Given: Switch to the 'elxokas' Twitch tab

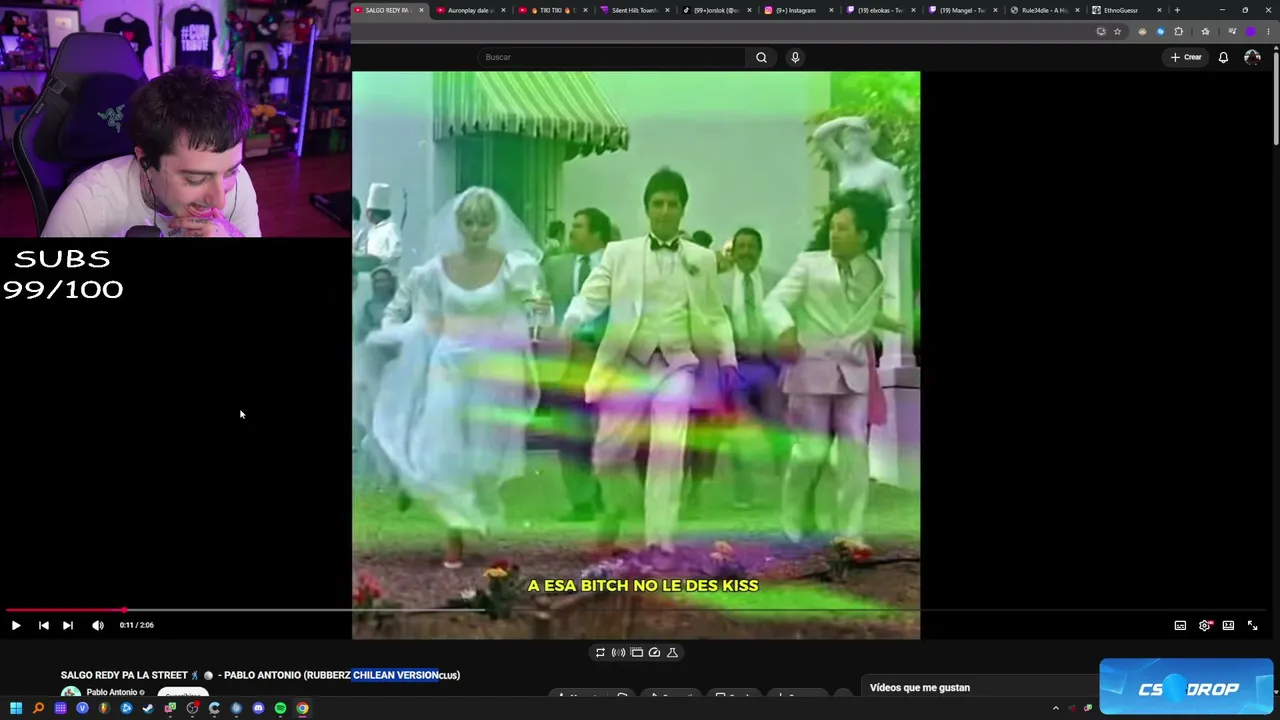Looking at the screenshot, I should [880, 10].
